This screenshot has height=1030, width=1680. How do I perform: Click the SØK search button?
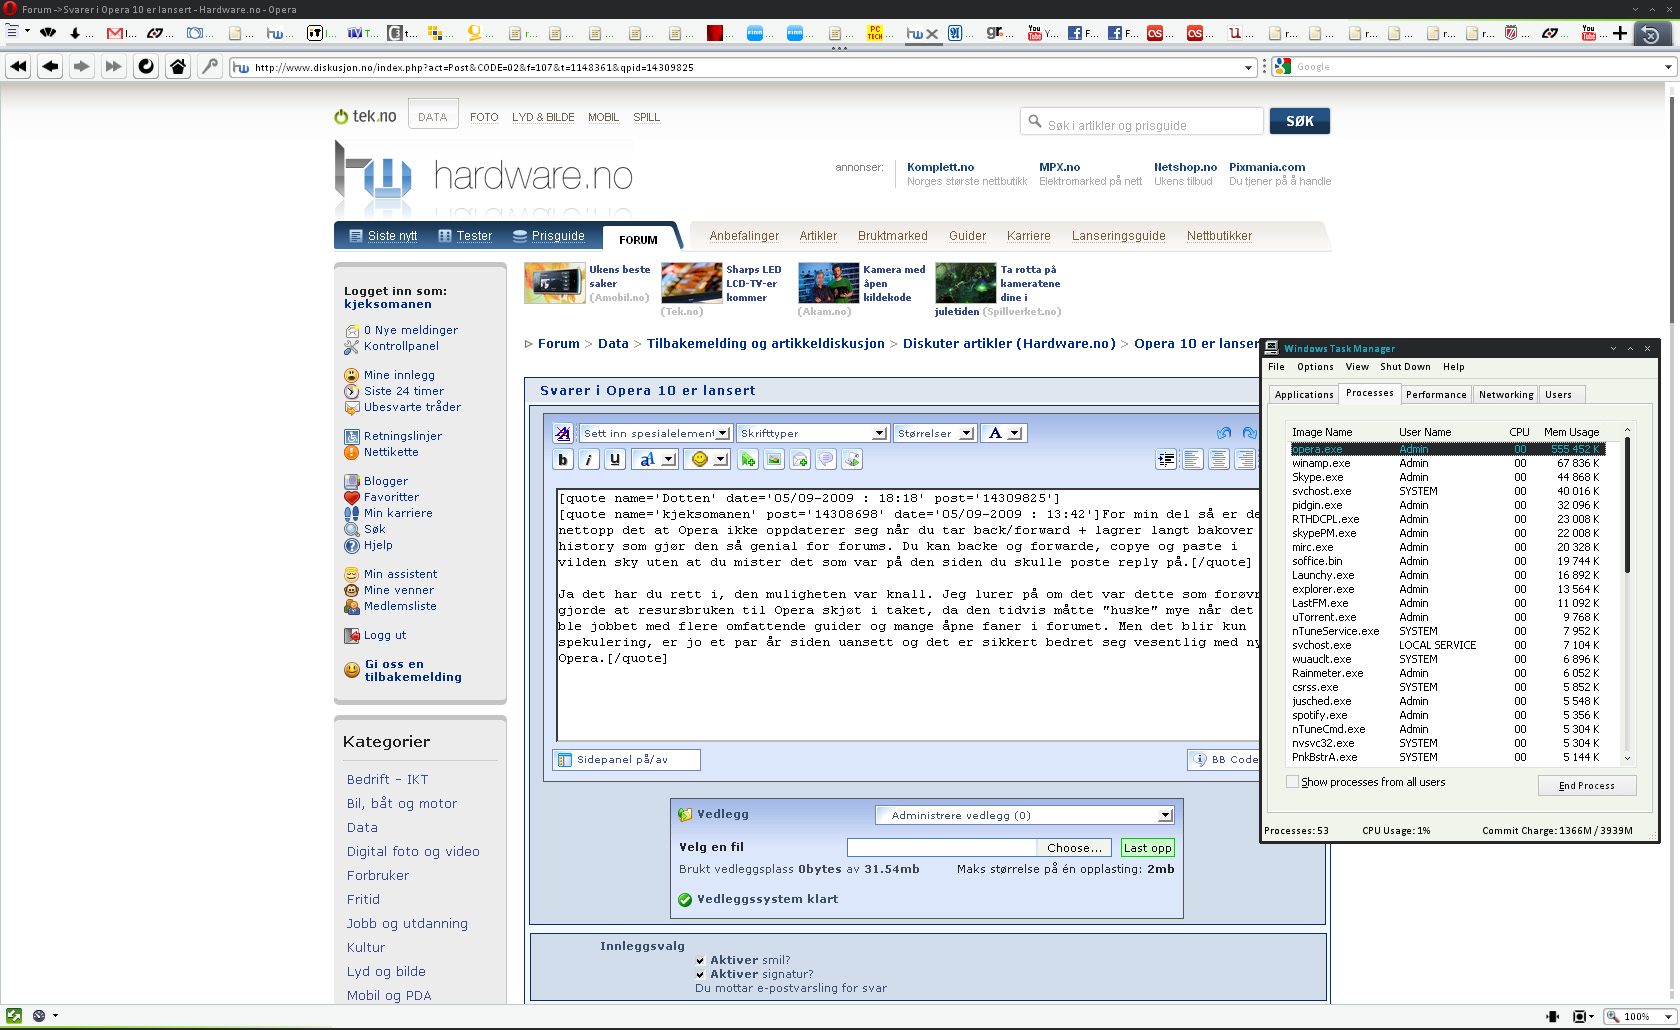1300,121
